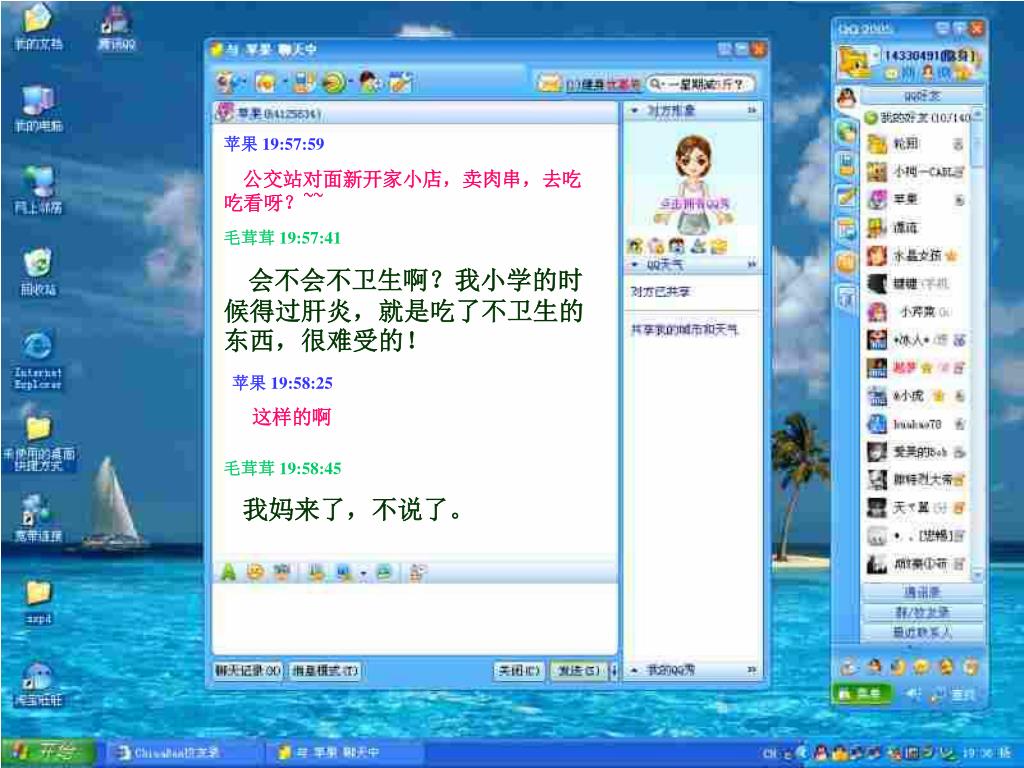Click in the message input text area
Screen dimensions: 1024x768
coord(414,619)
